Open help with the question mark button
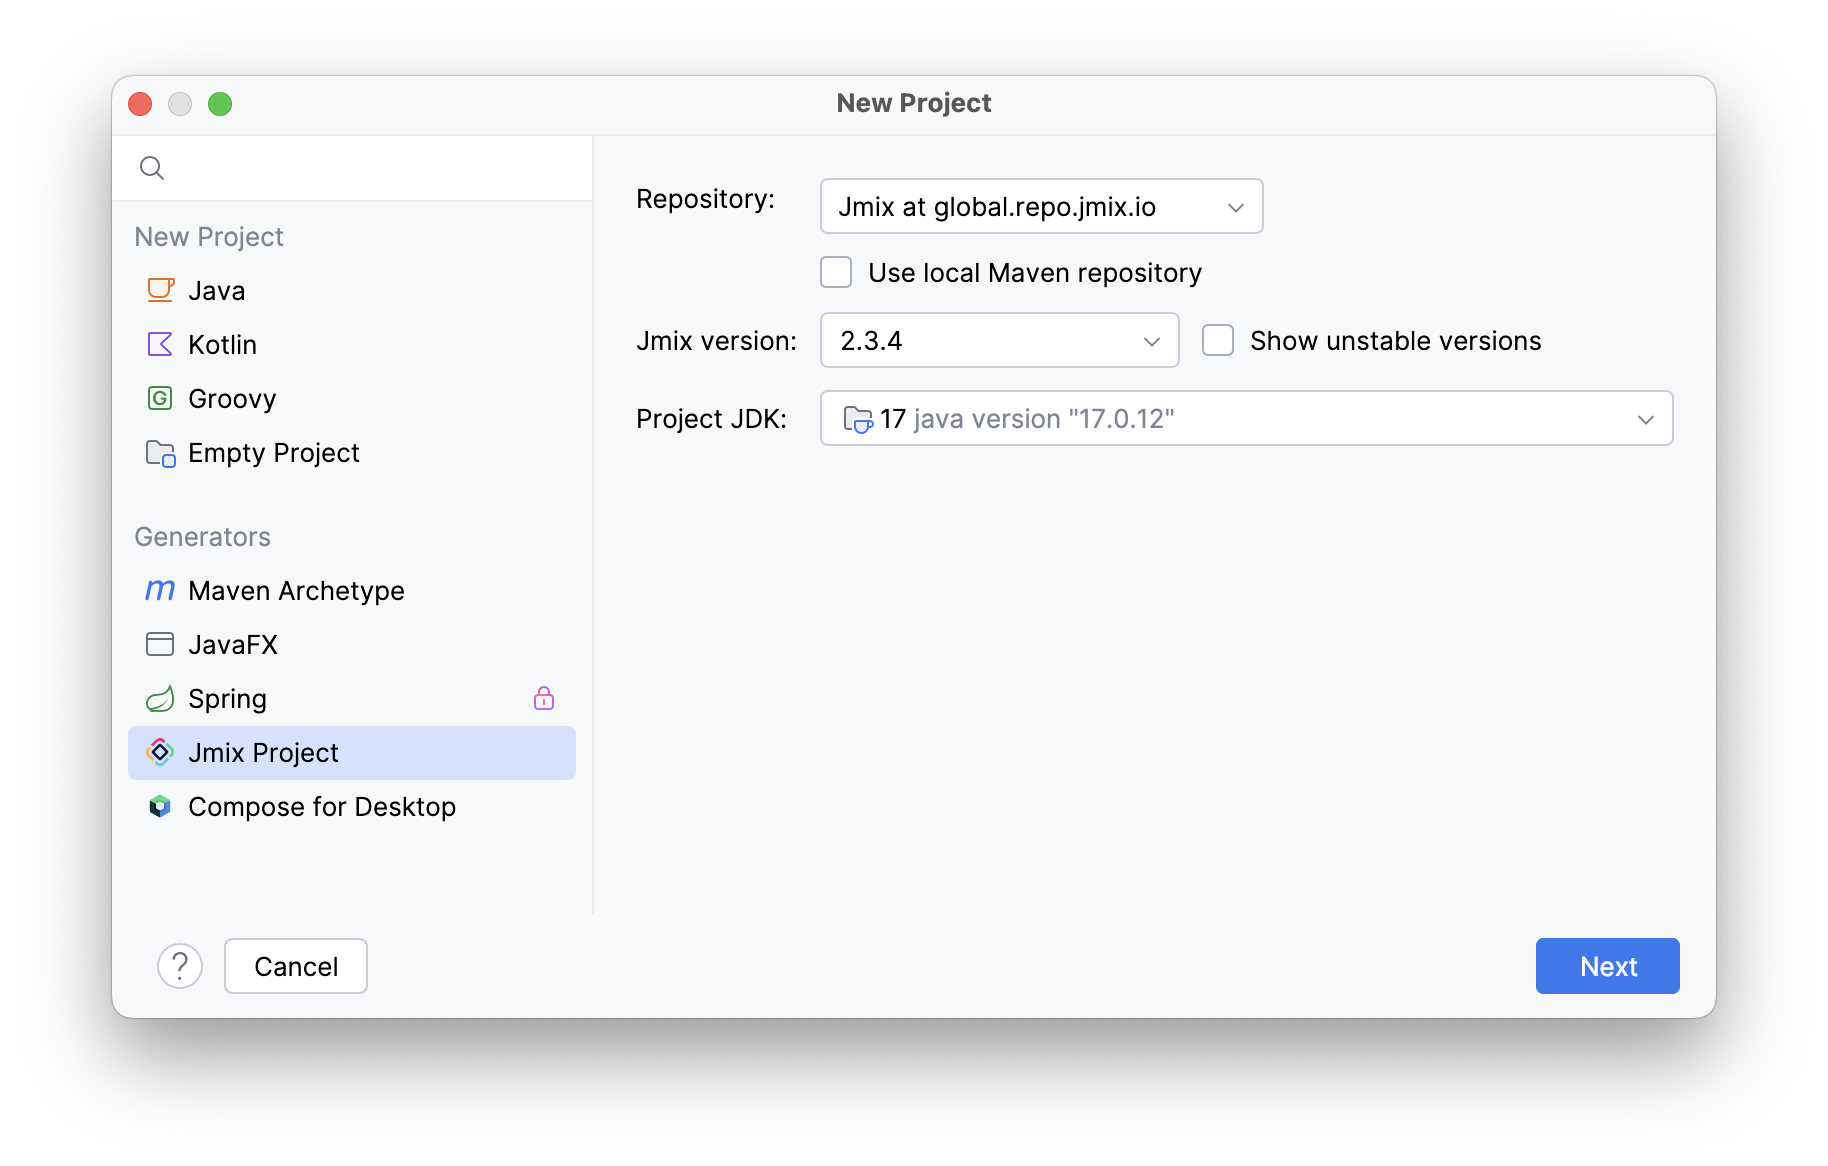1828x1166 pixels. (x=180, y=966)
